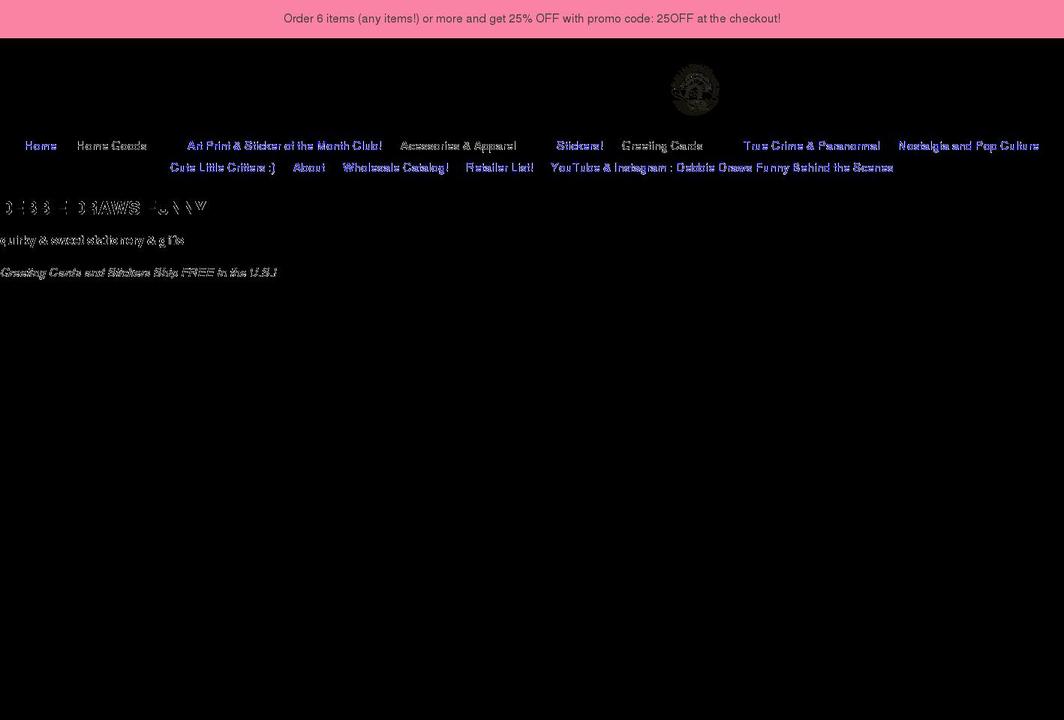The height and width of the screenshot is (720, 1064).
Task: Click the round Debbie Draws Funny logo
Action: click(695, 90)
